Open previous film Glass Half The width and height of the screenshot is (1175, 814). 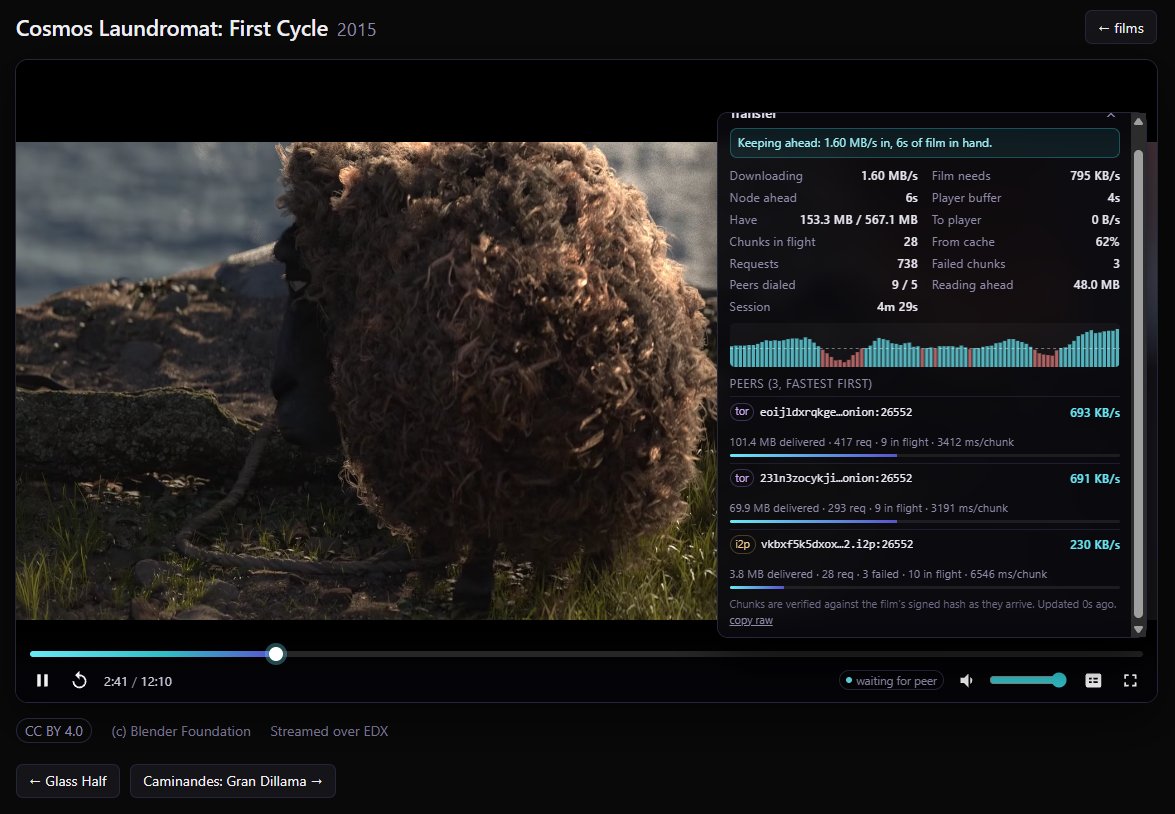[x=68, y=781]
